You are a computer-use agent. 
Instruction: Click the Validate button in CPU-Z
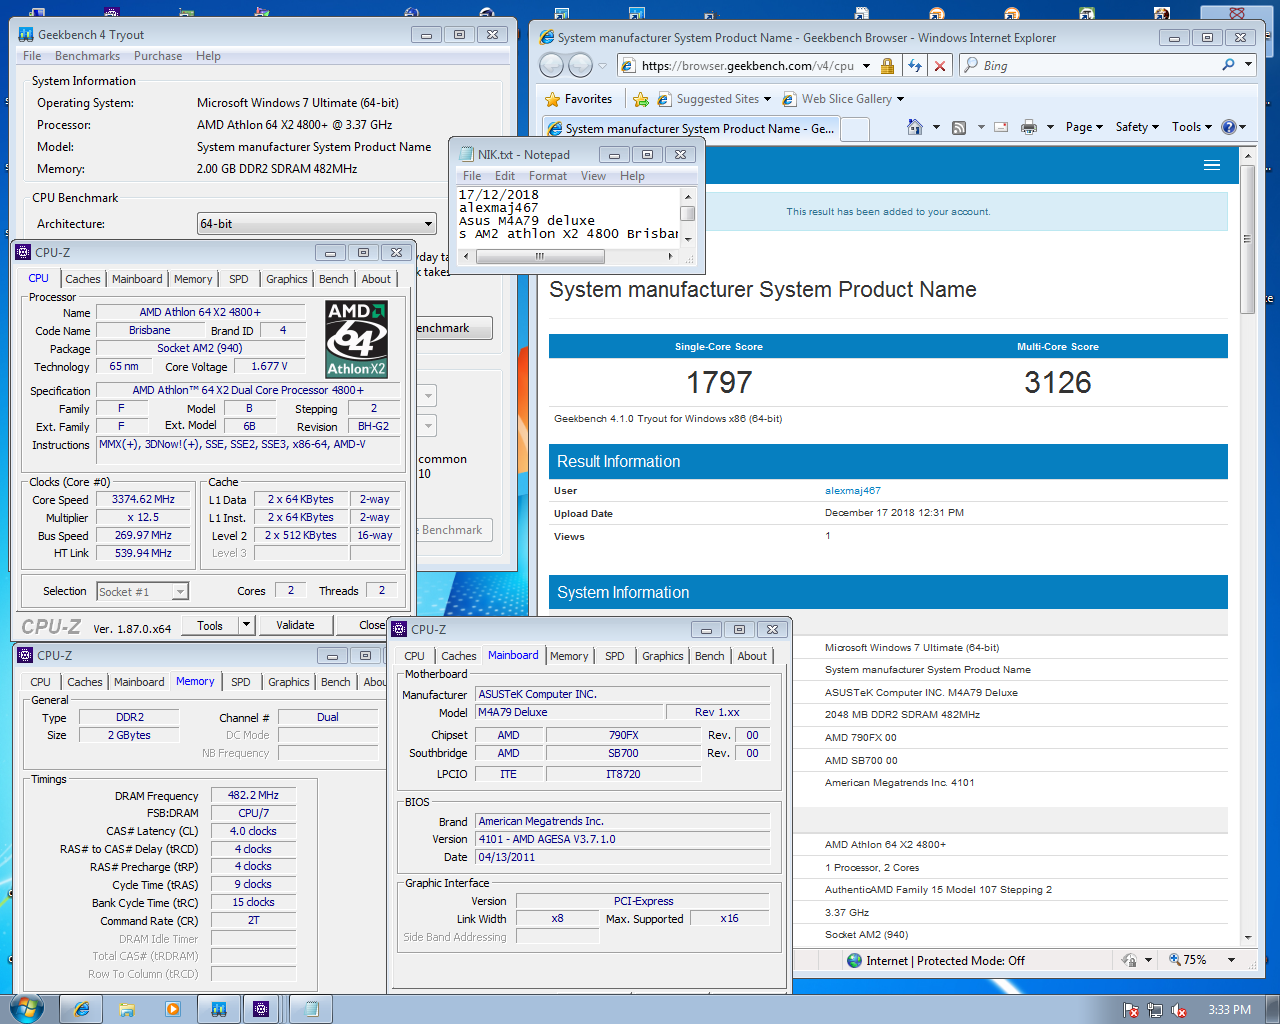click(x=295, y=625)
